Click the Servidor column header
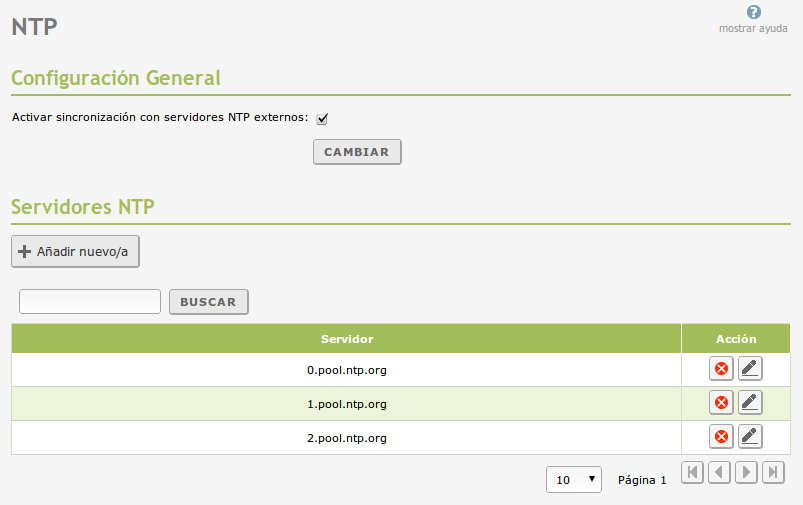The image size is (803, 505). point(346,339)
